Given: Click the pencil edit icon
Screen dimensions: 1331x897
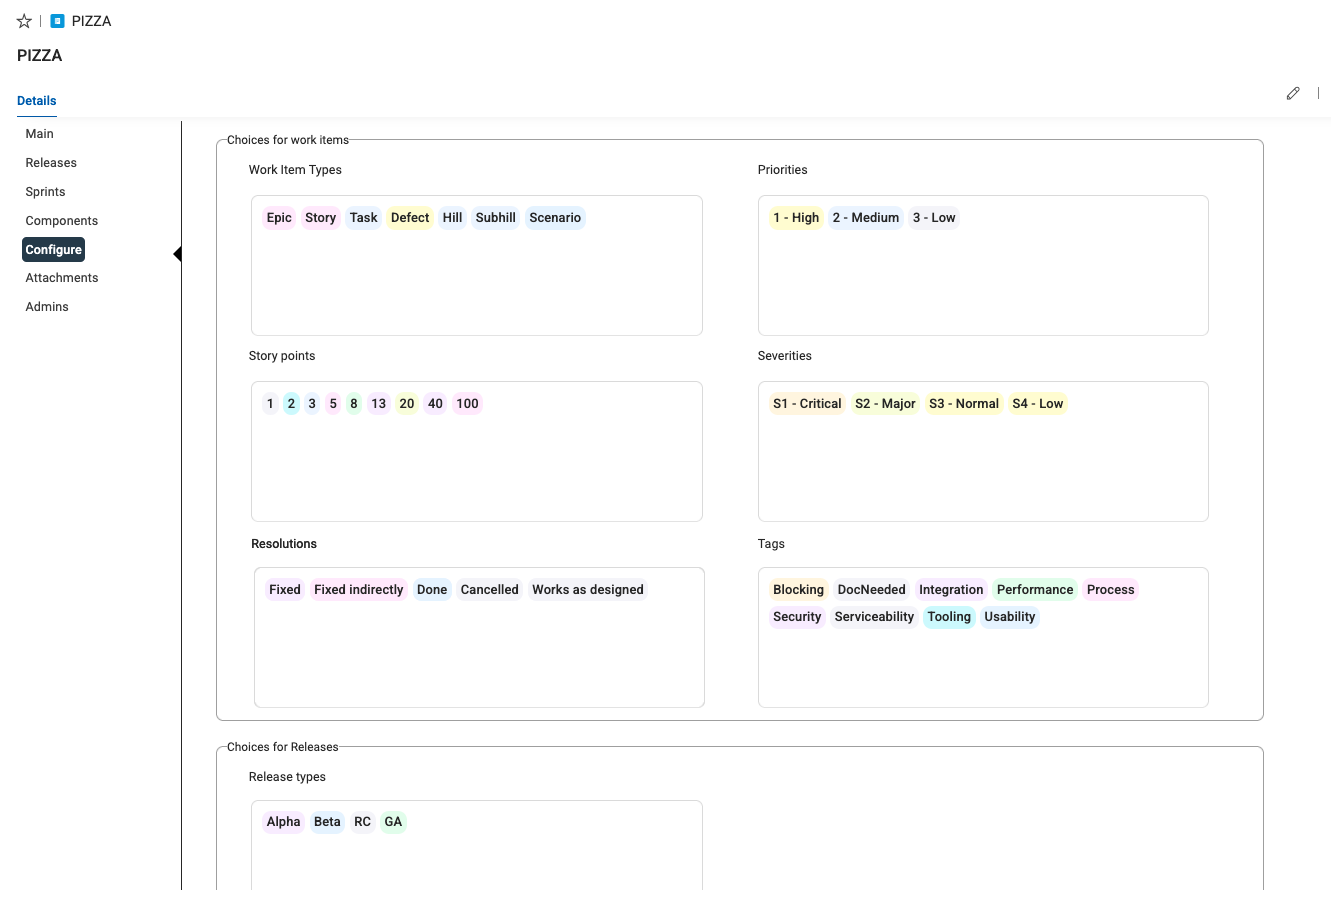Looking at the screenshot, I should pyautogui.click(x=1293, y=93).
